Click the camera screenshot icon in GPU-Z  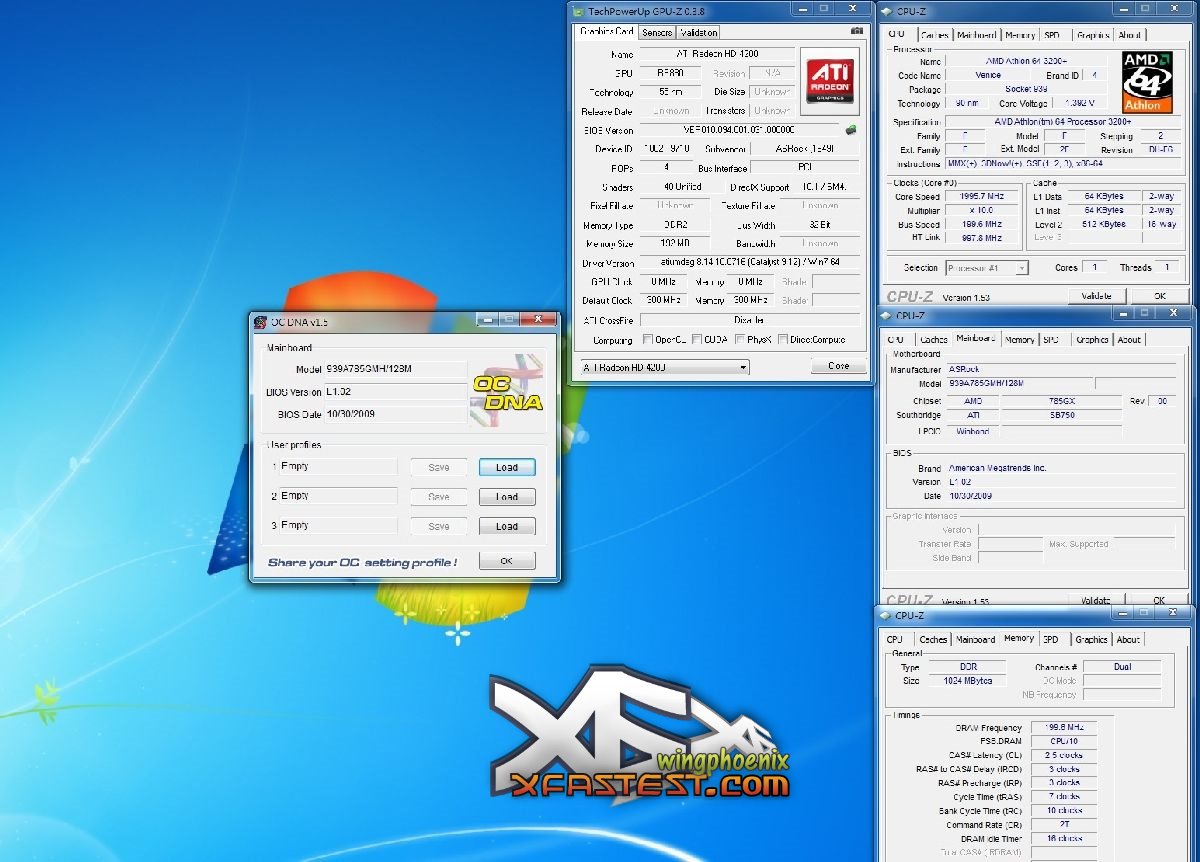coord(856,32)
